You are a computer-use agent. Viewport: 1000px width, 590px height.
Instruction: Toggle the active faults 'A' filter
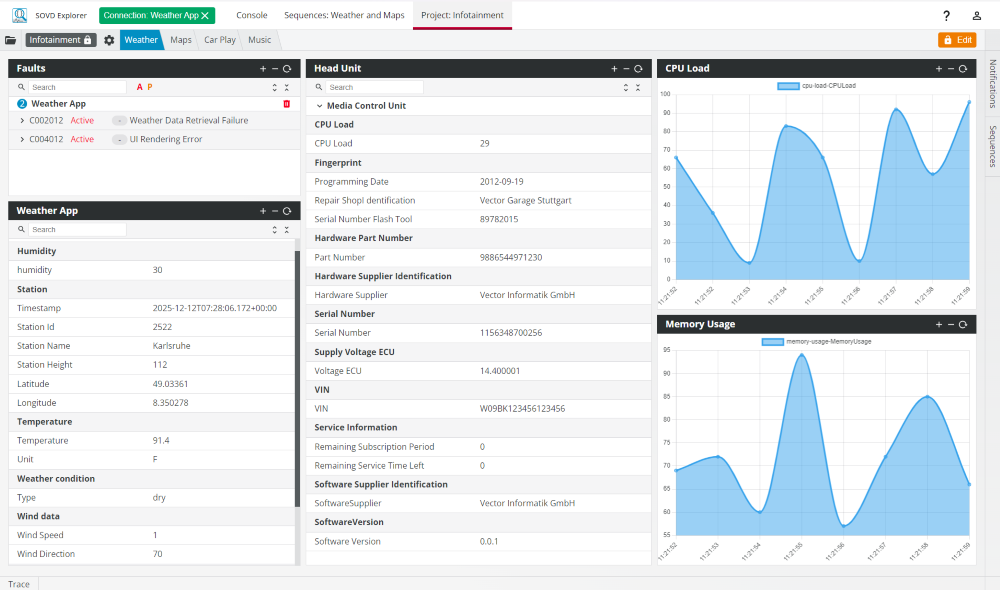[x=140, y=87]
